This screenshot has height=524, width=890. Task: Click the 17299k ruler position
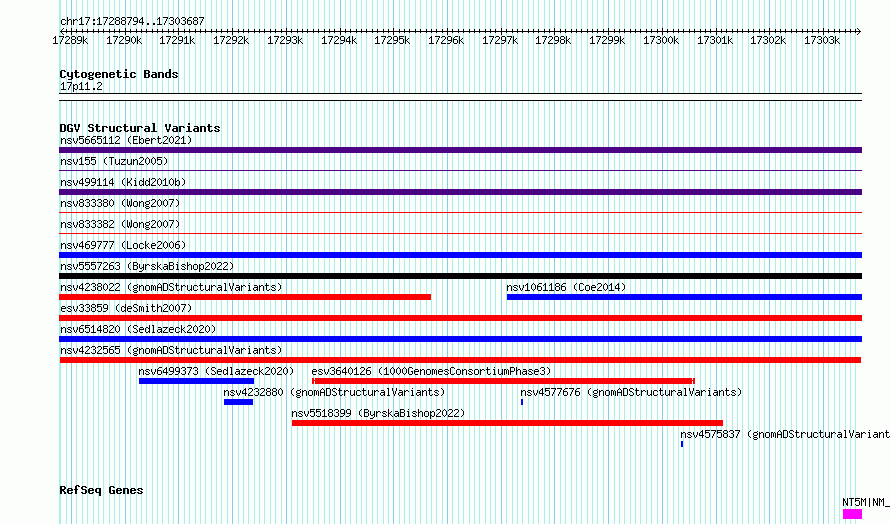[607, 40]
